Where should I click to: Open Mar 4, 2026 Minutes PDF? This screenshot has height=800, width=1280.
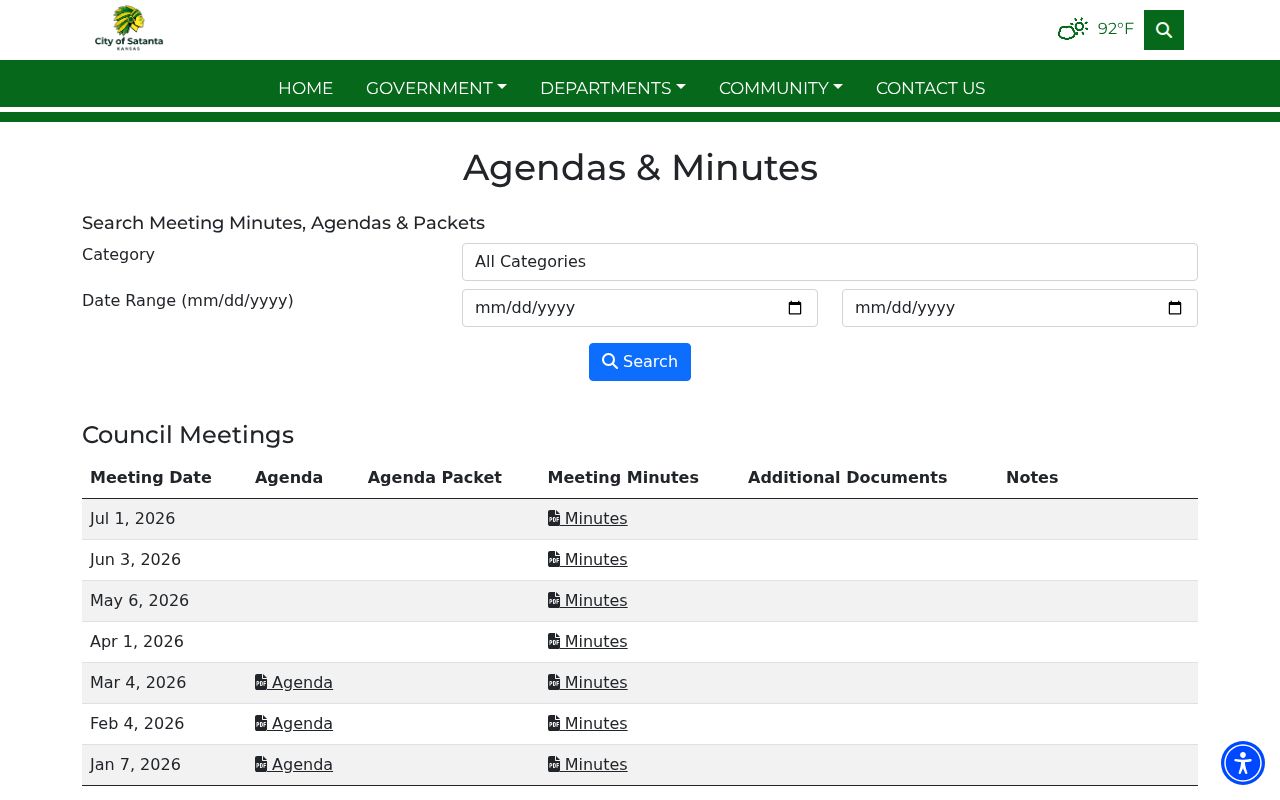click(x=588, y=682)
